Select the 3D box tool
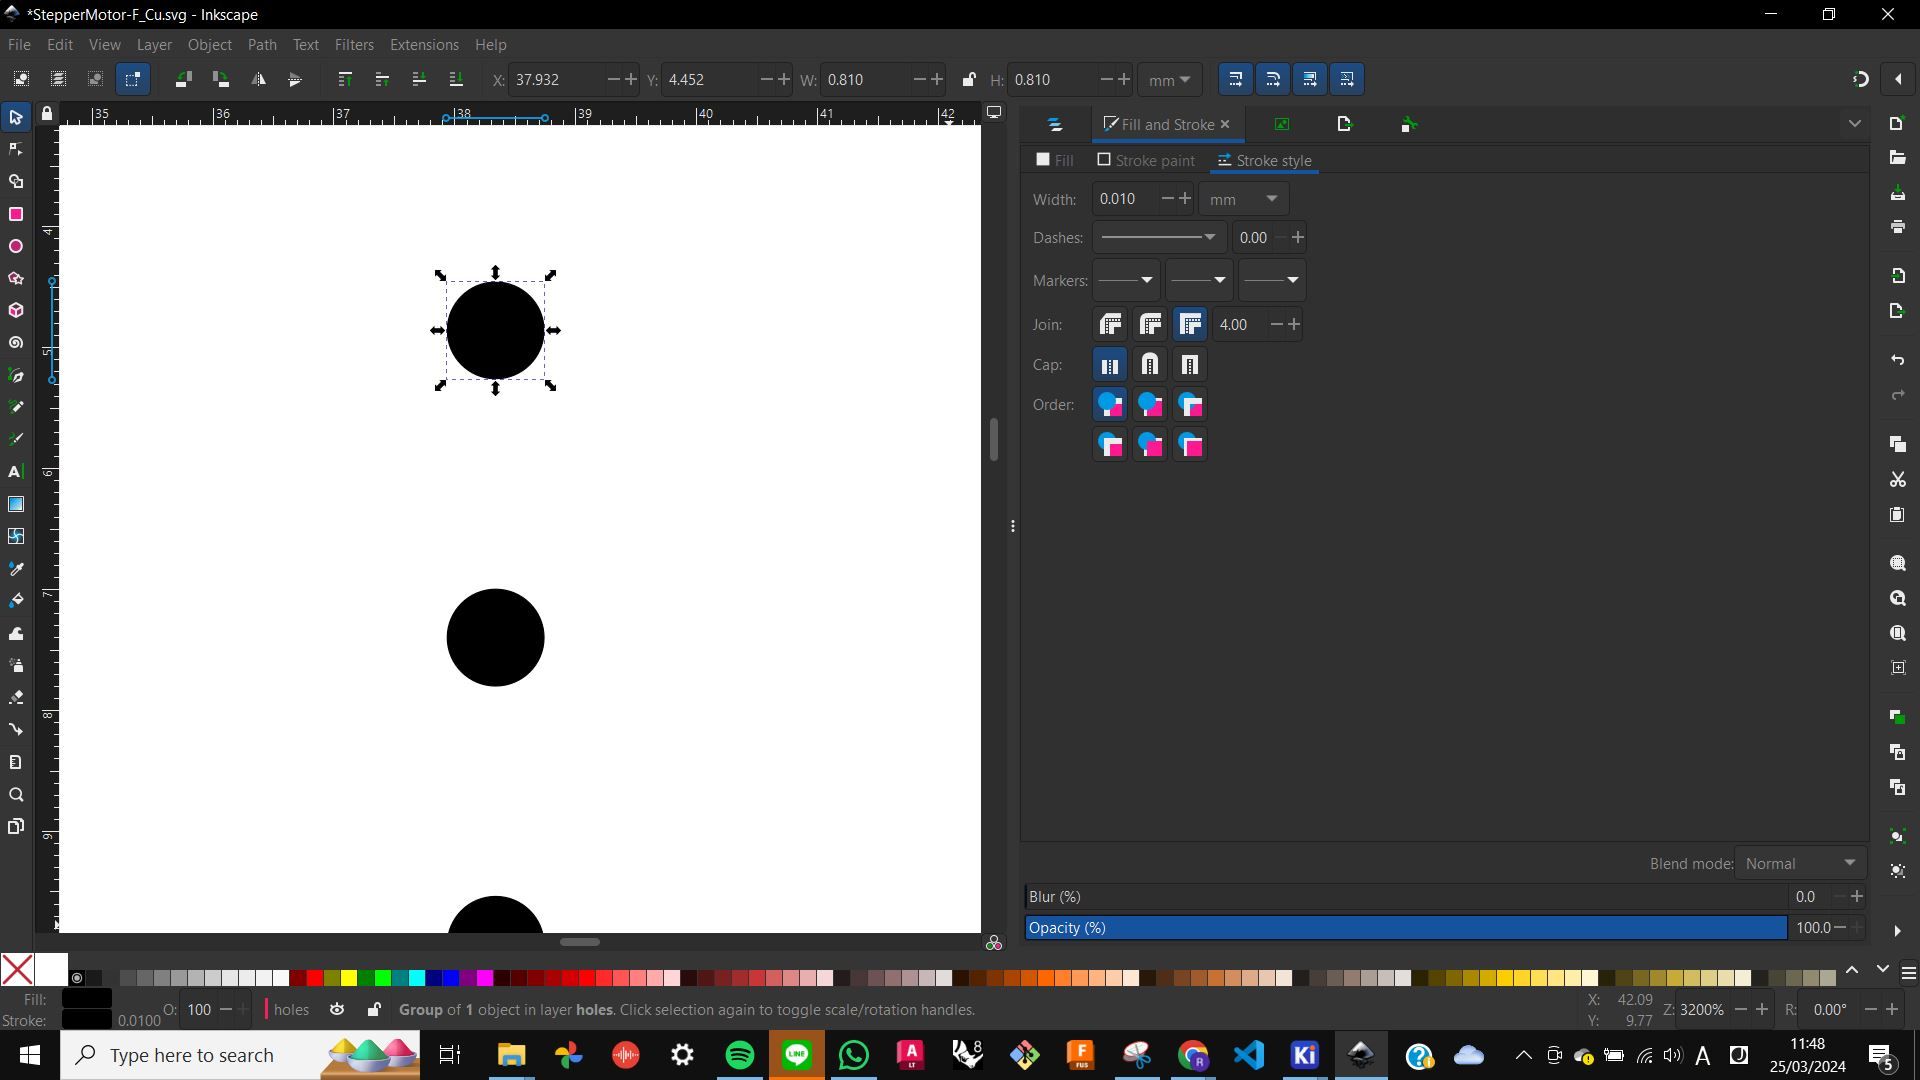 tap(16, 310)
